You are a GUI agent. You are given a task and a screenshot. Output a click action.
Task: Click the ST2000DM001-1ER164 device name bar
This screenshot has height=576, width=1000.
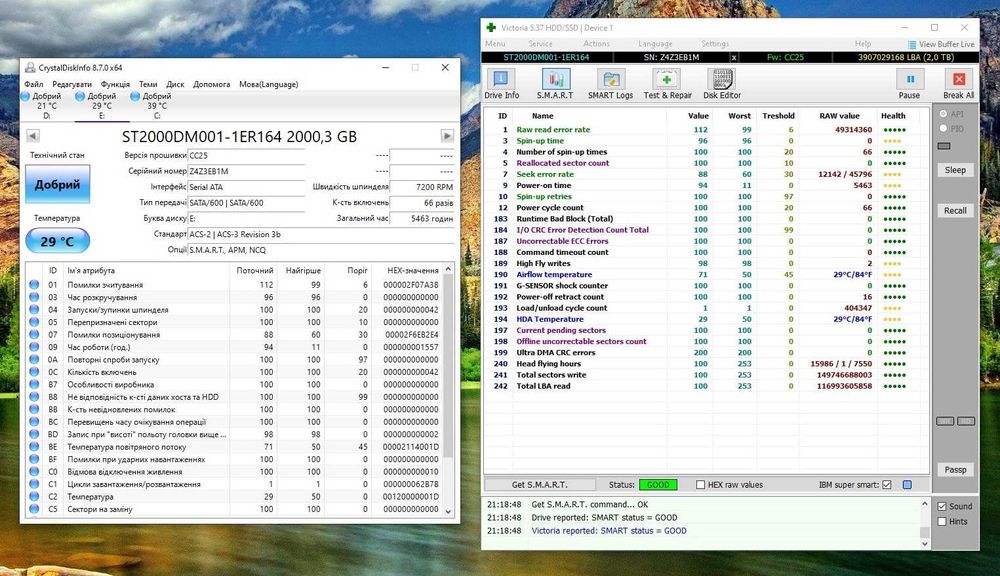[546, 57]
